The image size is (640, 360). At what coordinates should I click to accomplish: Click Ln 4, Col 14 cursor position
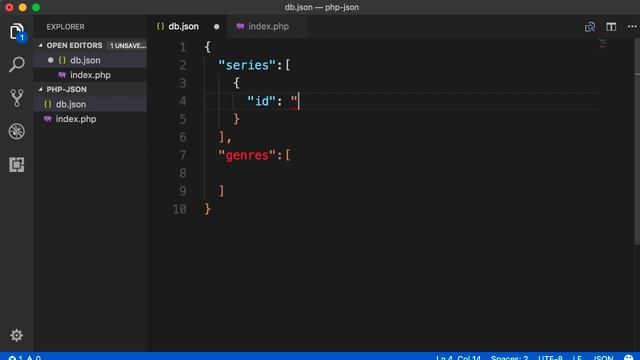pyautogui.click(x=458, y=357)
